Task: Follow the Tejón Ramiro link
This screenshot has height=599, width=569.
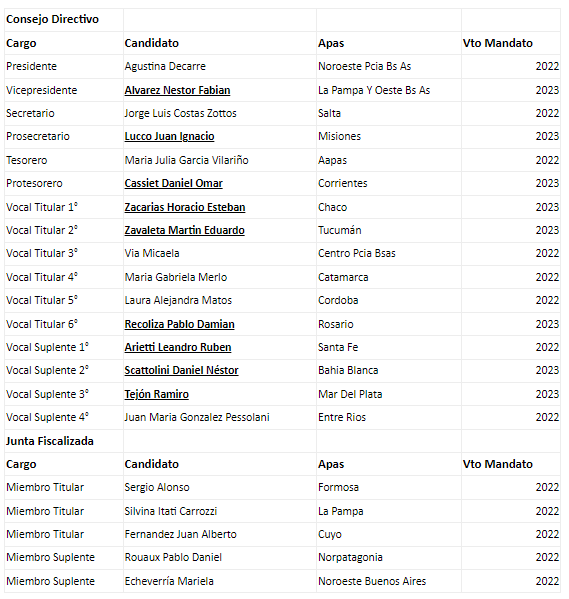Action: pyautogui.click(x=157, y=394)
